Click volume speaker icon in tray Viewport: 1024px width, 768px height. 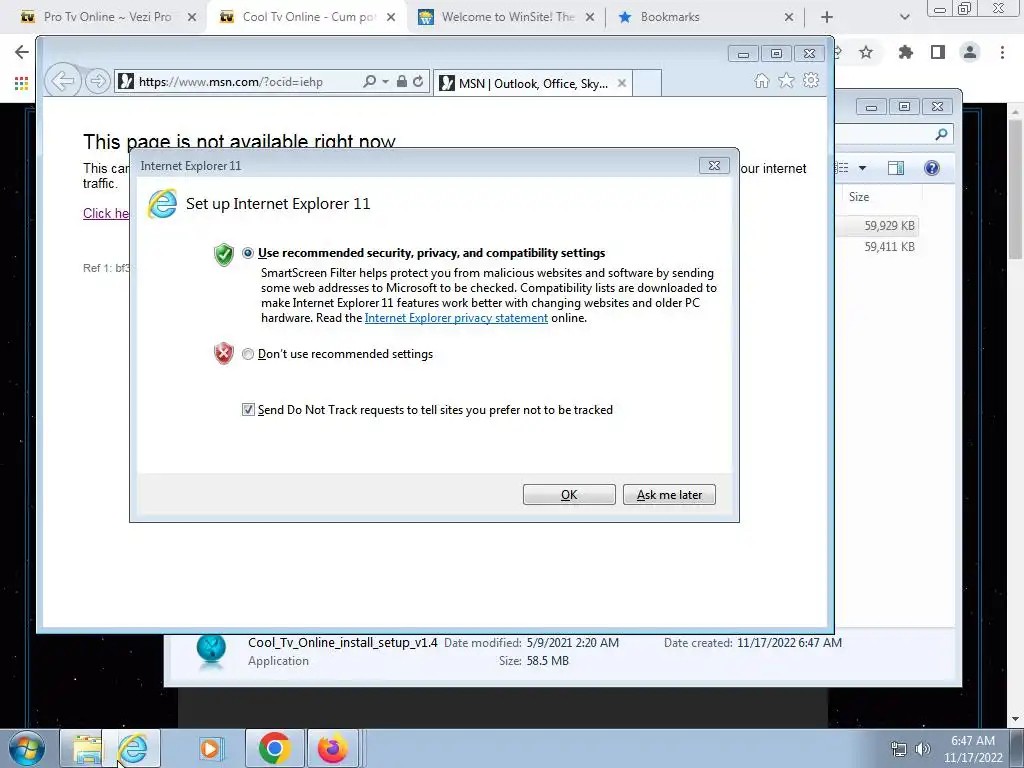(x=922, y=749)
